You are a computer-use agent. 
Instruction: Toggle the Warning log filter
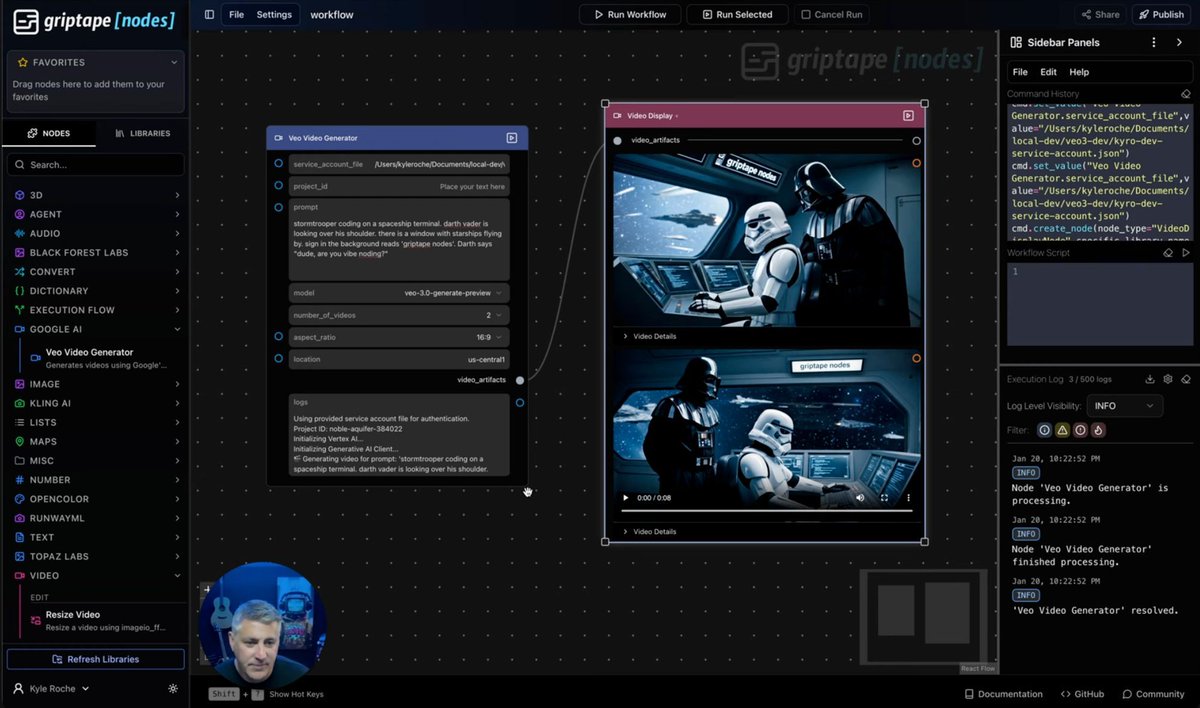click(x=1062, y=430)
